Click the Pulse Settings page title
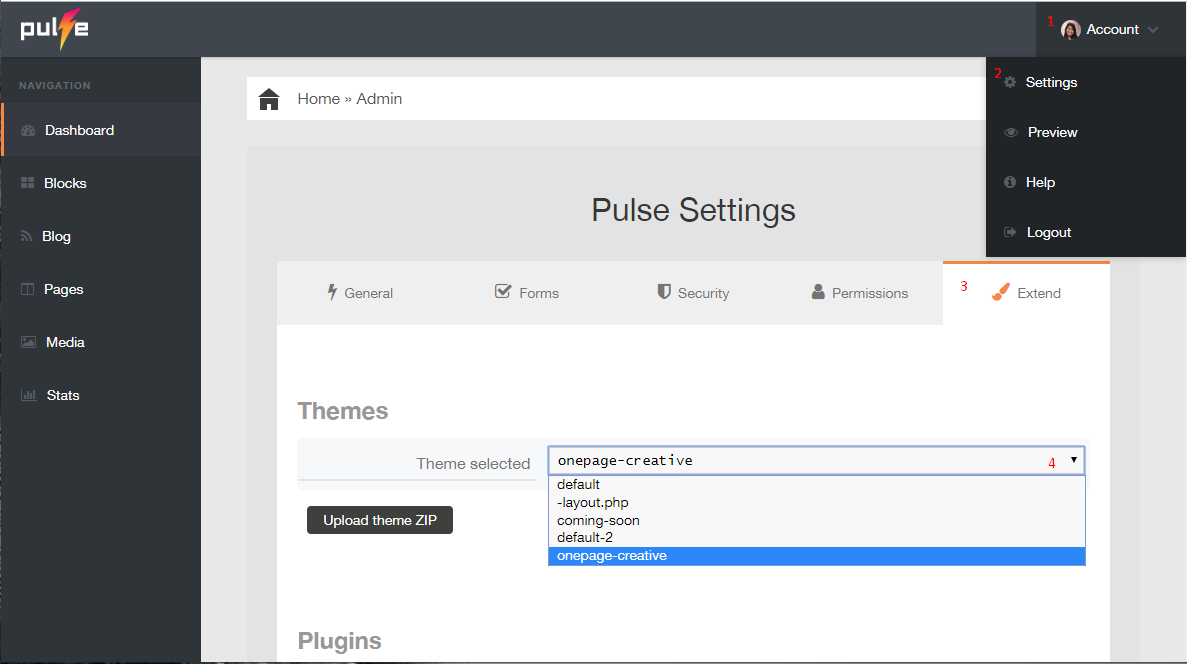Viewport: 1187px width, 664px height. click(x=693, y=210)
